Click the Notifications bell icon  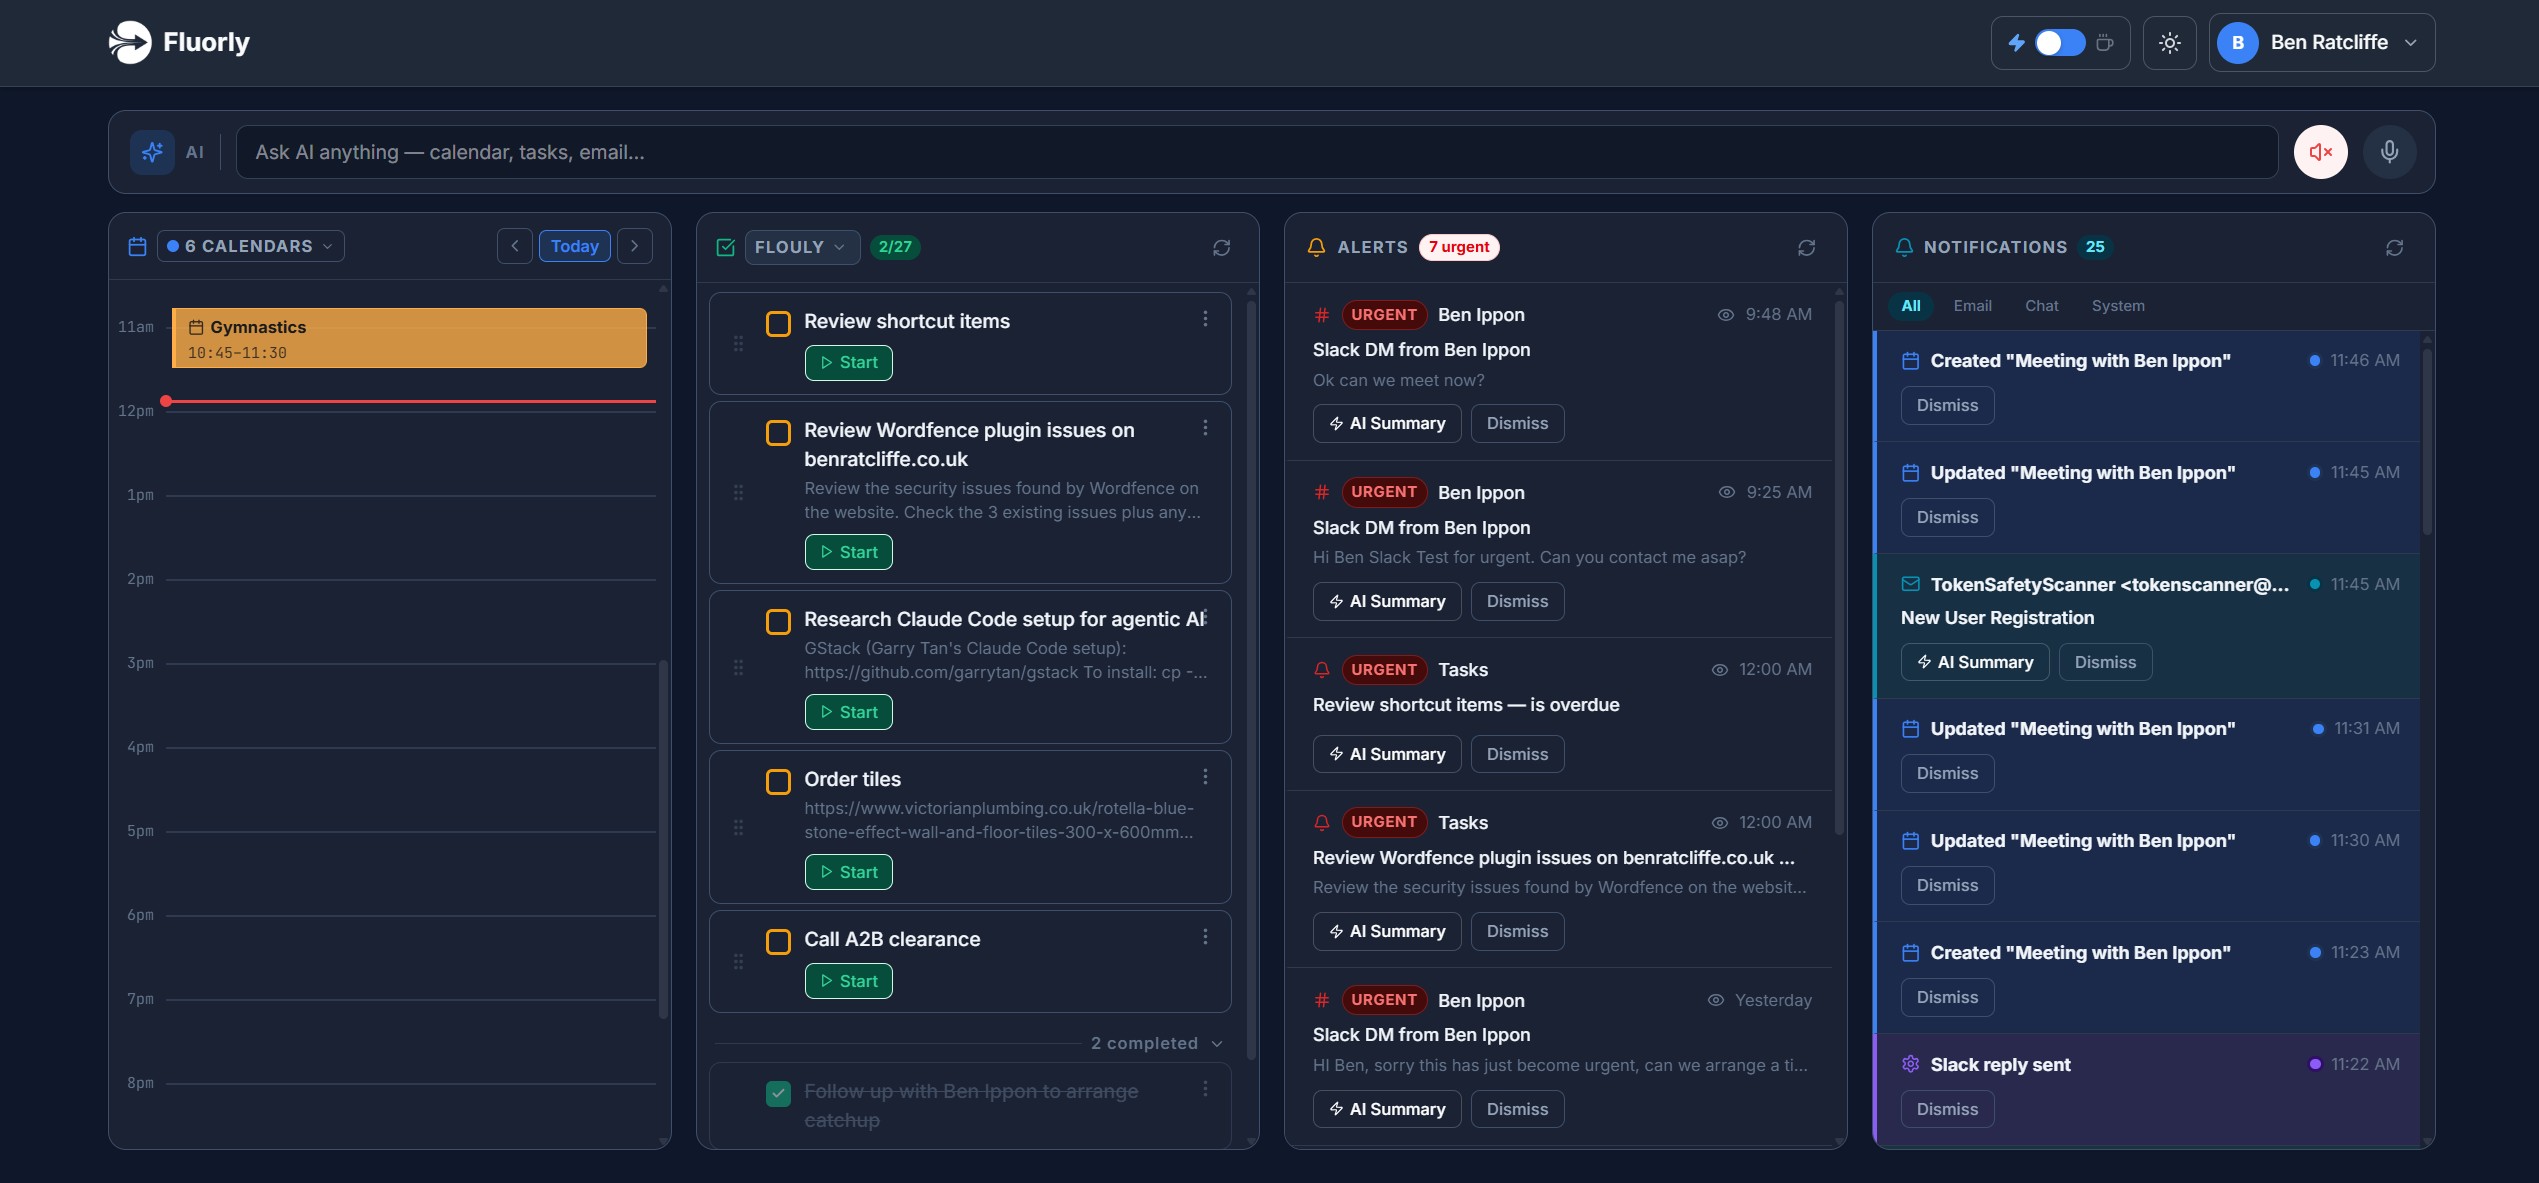1904,247
